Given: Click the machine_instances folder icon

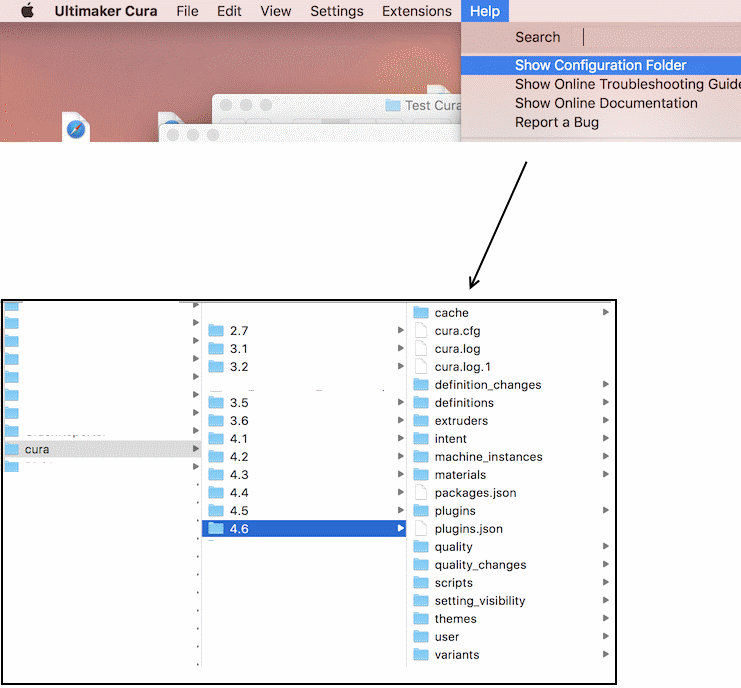Looking at the screenshot, I should point(421,456).
